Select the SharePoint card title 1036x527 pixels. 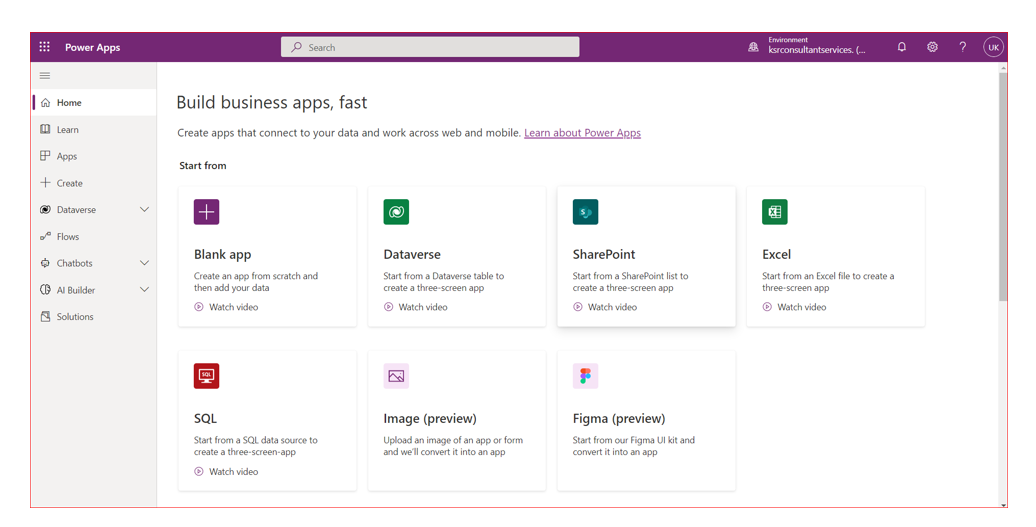tap(604, 254)
